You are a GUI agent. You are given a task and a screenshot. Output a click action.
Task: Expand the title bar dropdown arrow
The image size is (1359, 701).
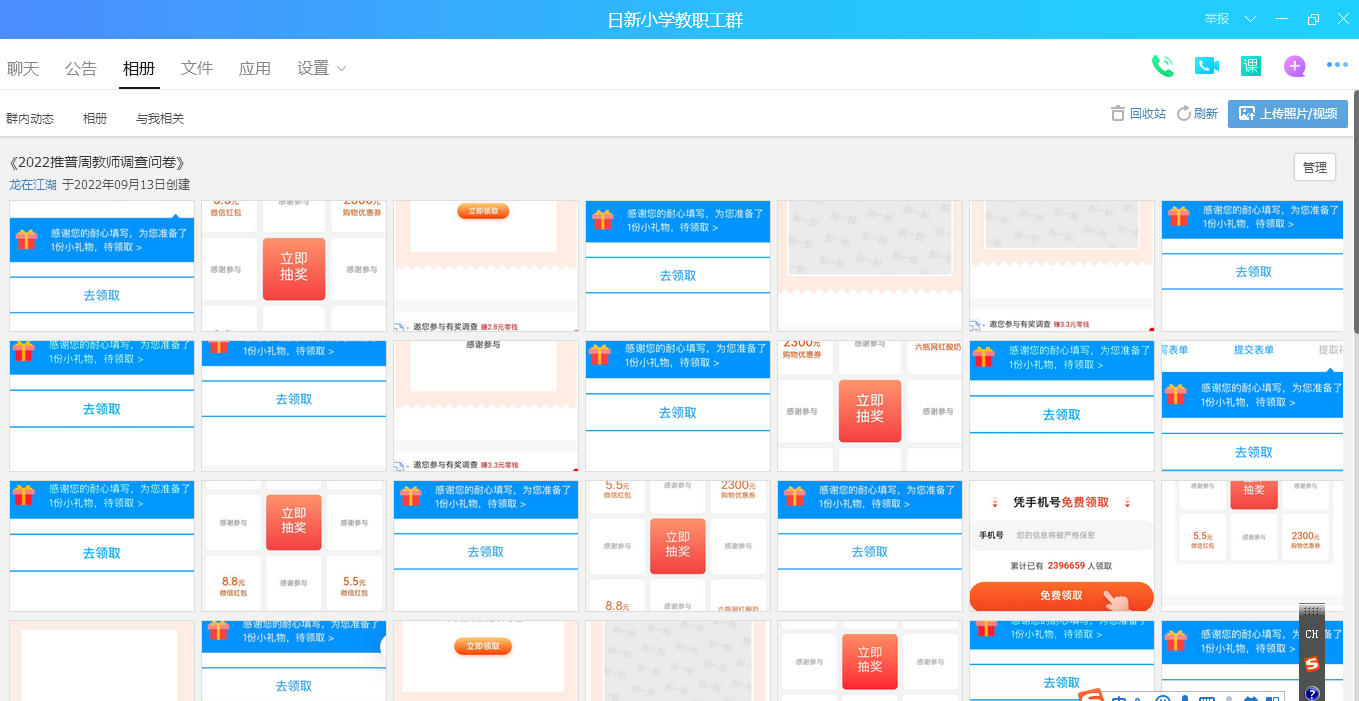(x=1250, y=19)
